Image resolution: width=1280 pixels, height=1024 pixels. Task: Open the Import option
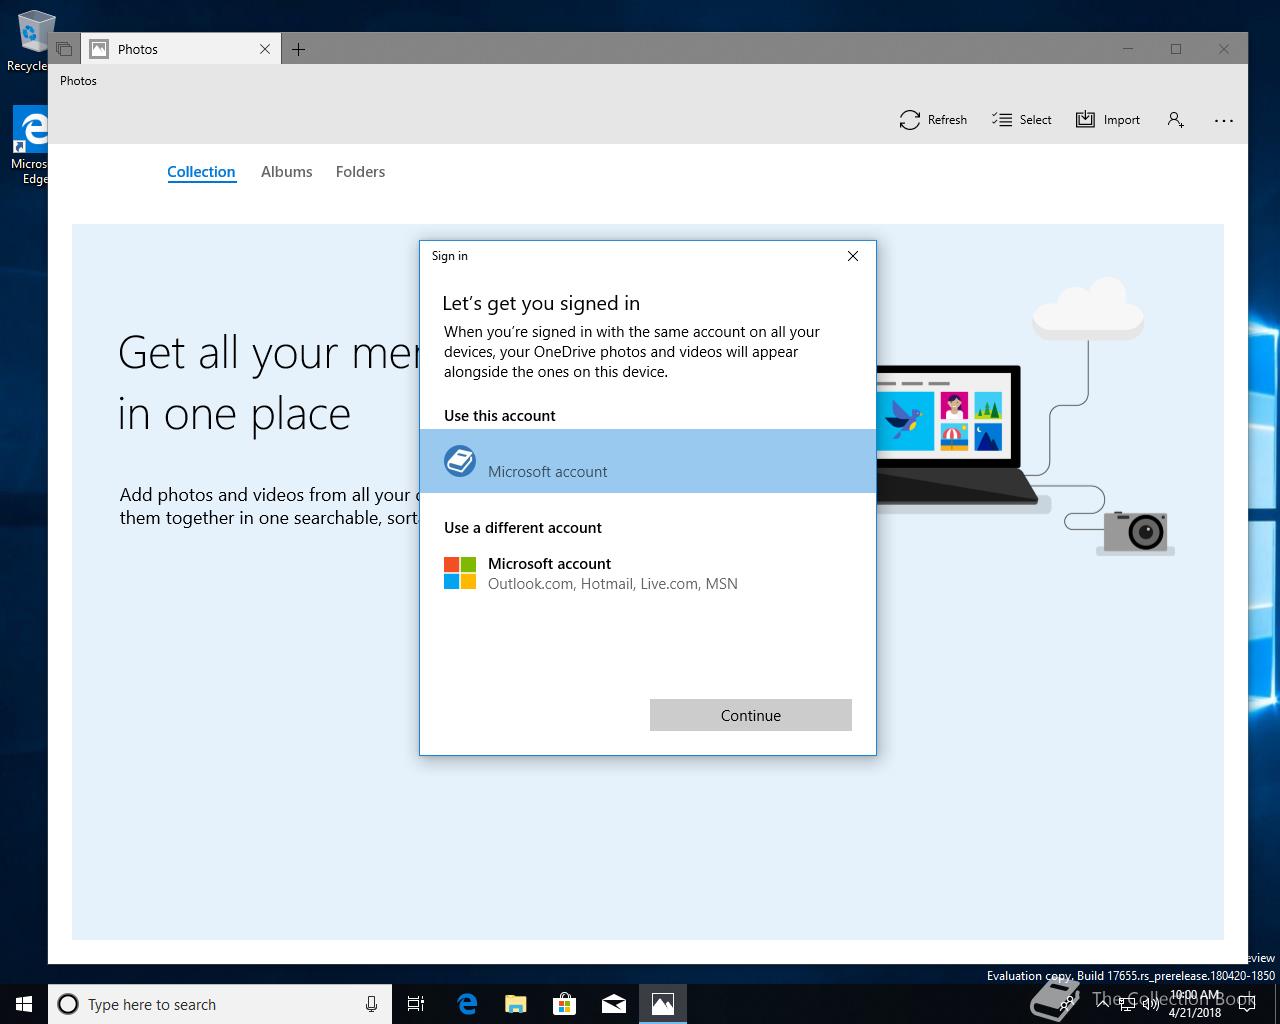point(1107,120)
